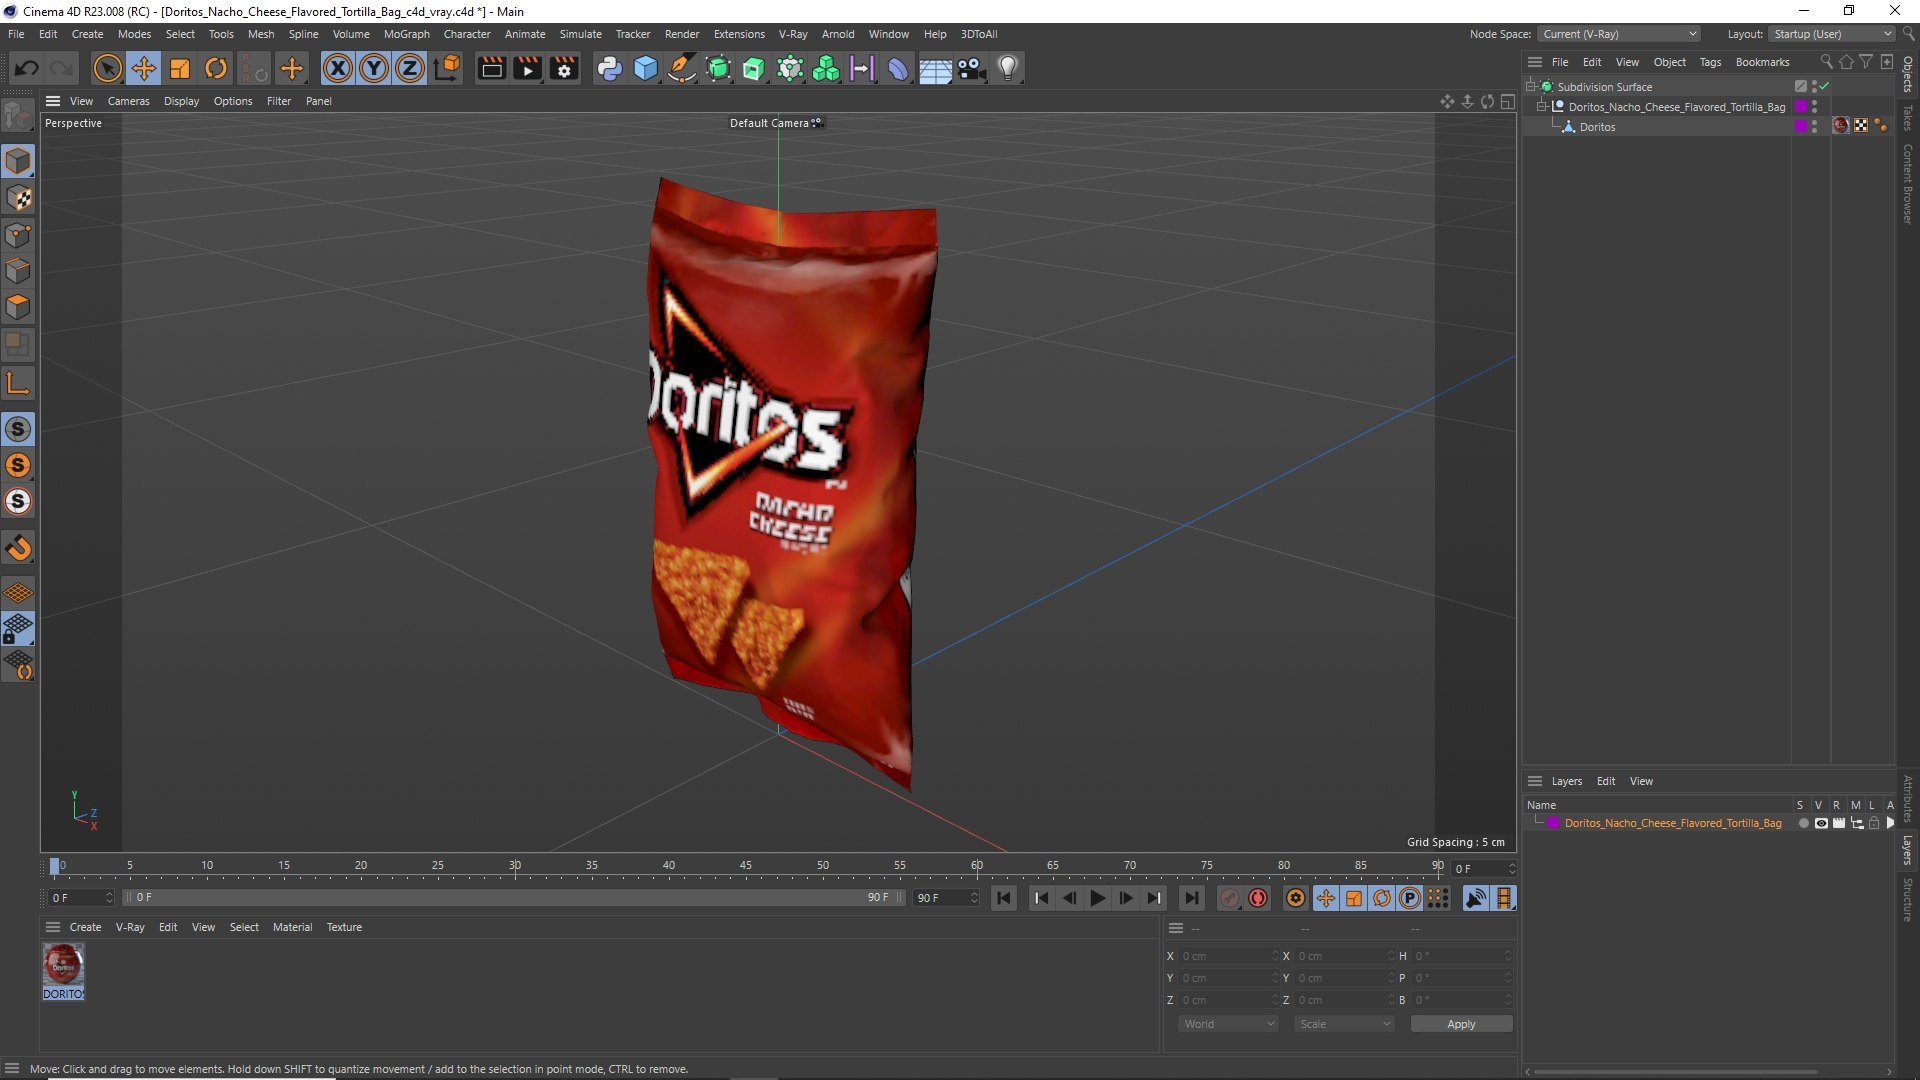Image resolution: width=1920 pixels, height=1080 pixels.
Task: Toggle Autokeying record button
Action: [1258, 898]
